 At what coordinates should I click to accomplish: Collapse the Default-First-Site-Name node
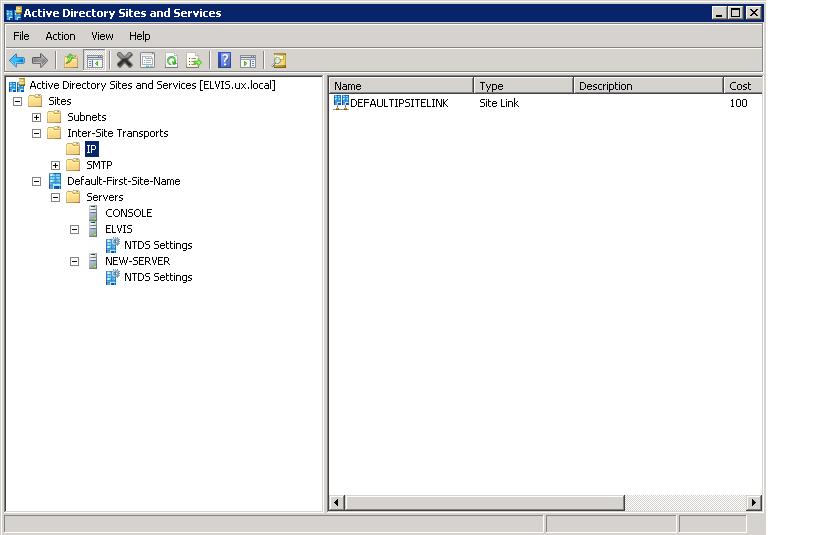tap(37, 181)
